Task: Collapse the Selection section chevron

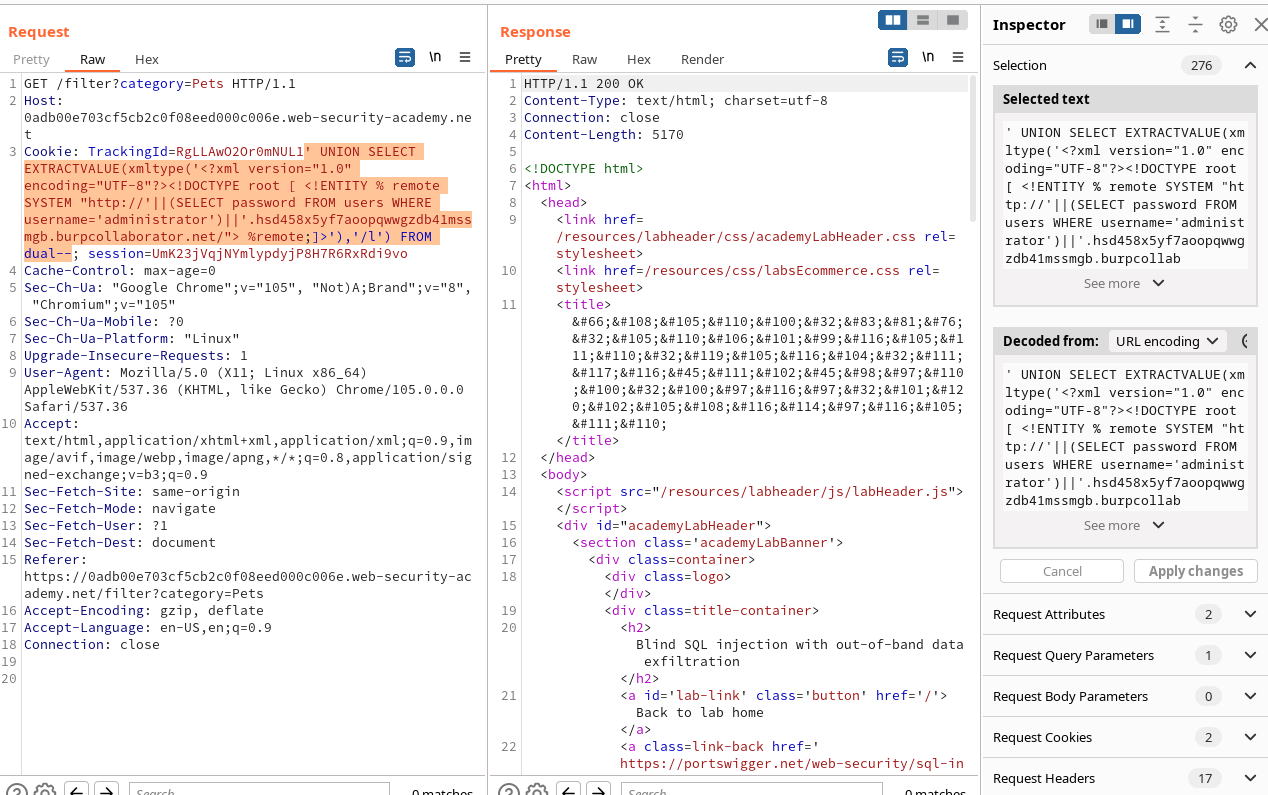Action: [1250, 65]
